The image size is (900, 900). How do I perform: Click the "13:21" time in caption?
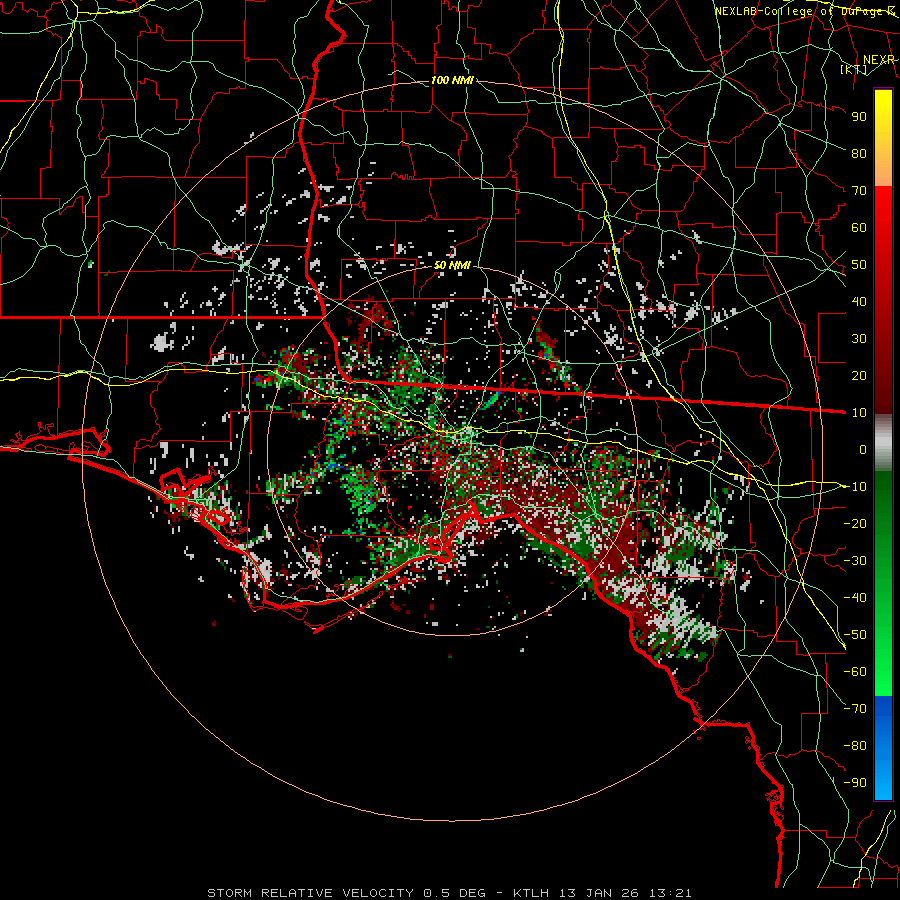pyautogui.click(x=670, y=893)
